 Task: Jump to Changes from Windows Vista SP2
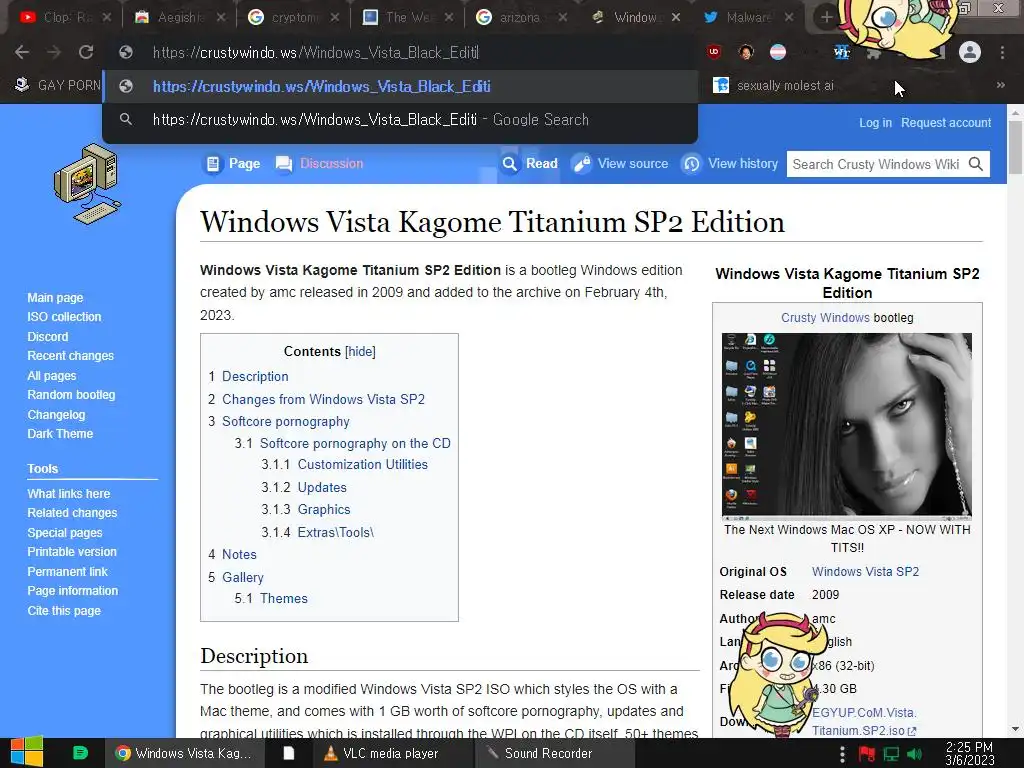[x=323, y=399]
